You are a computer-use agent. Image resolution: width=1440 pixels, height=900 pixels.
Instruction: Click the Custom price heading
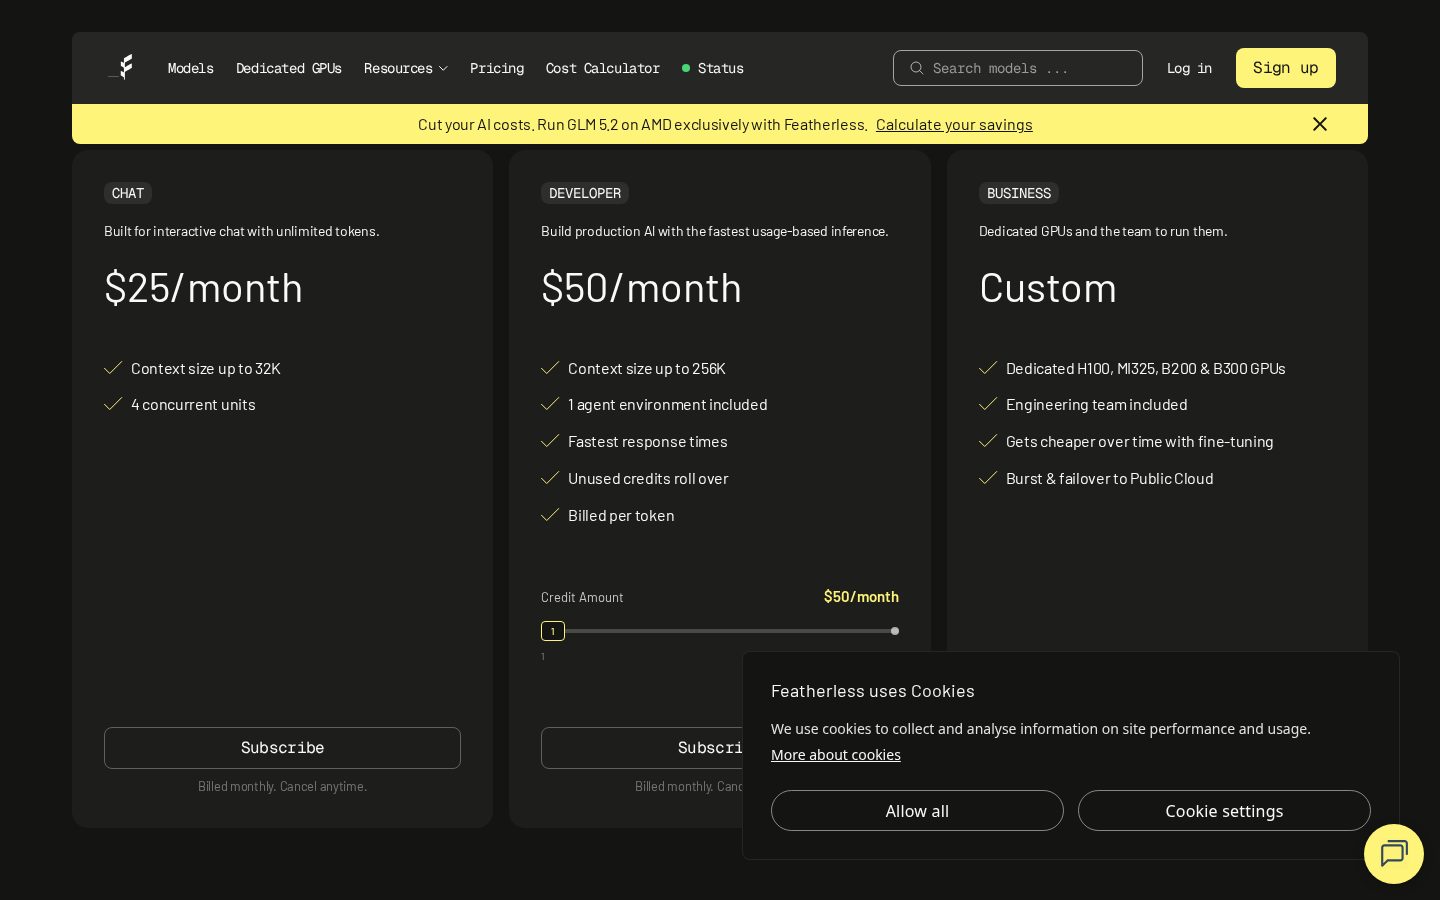[x=1048, y=288]
